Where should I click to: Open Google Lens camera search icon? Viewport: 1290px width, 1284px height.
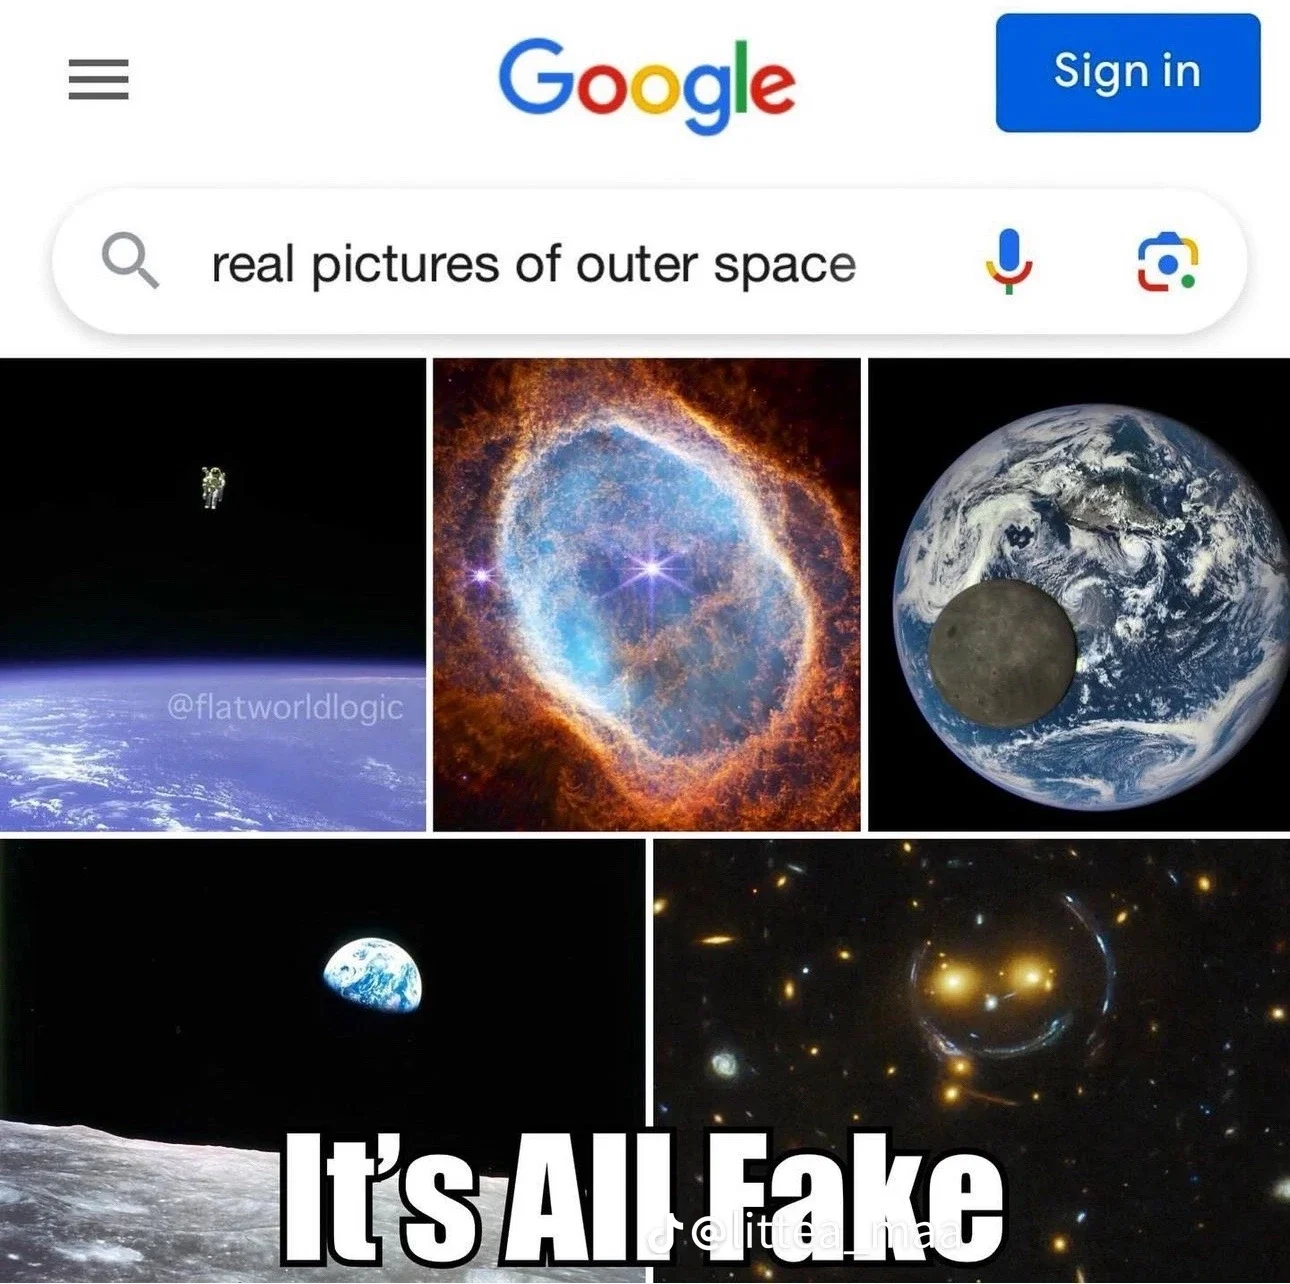point(1167,262)
